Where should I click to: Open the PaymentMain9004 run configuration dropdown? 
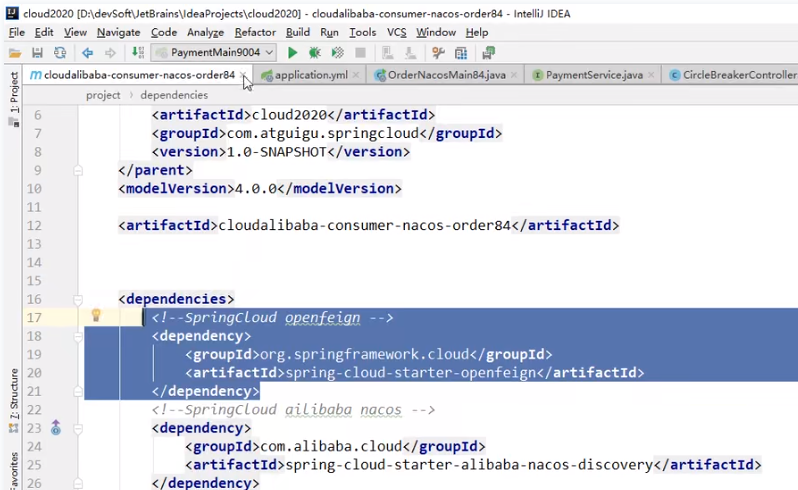[x=214, y=52]
